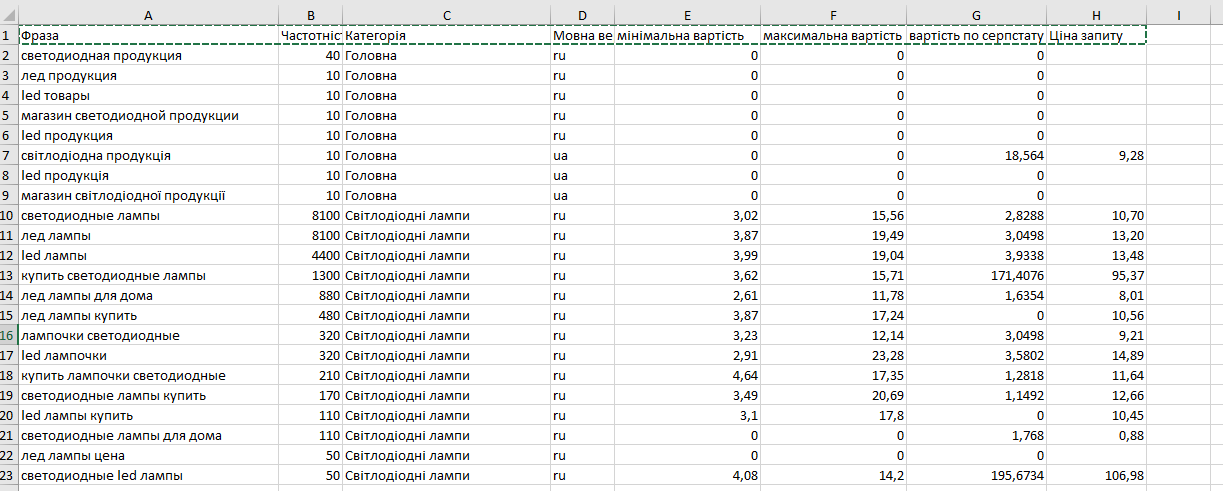Select cell 'лед лампы цена'
Screen dimensions: 1223x491
(x=148, y=456)
